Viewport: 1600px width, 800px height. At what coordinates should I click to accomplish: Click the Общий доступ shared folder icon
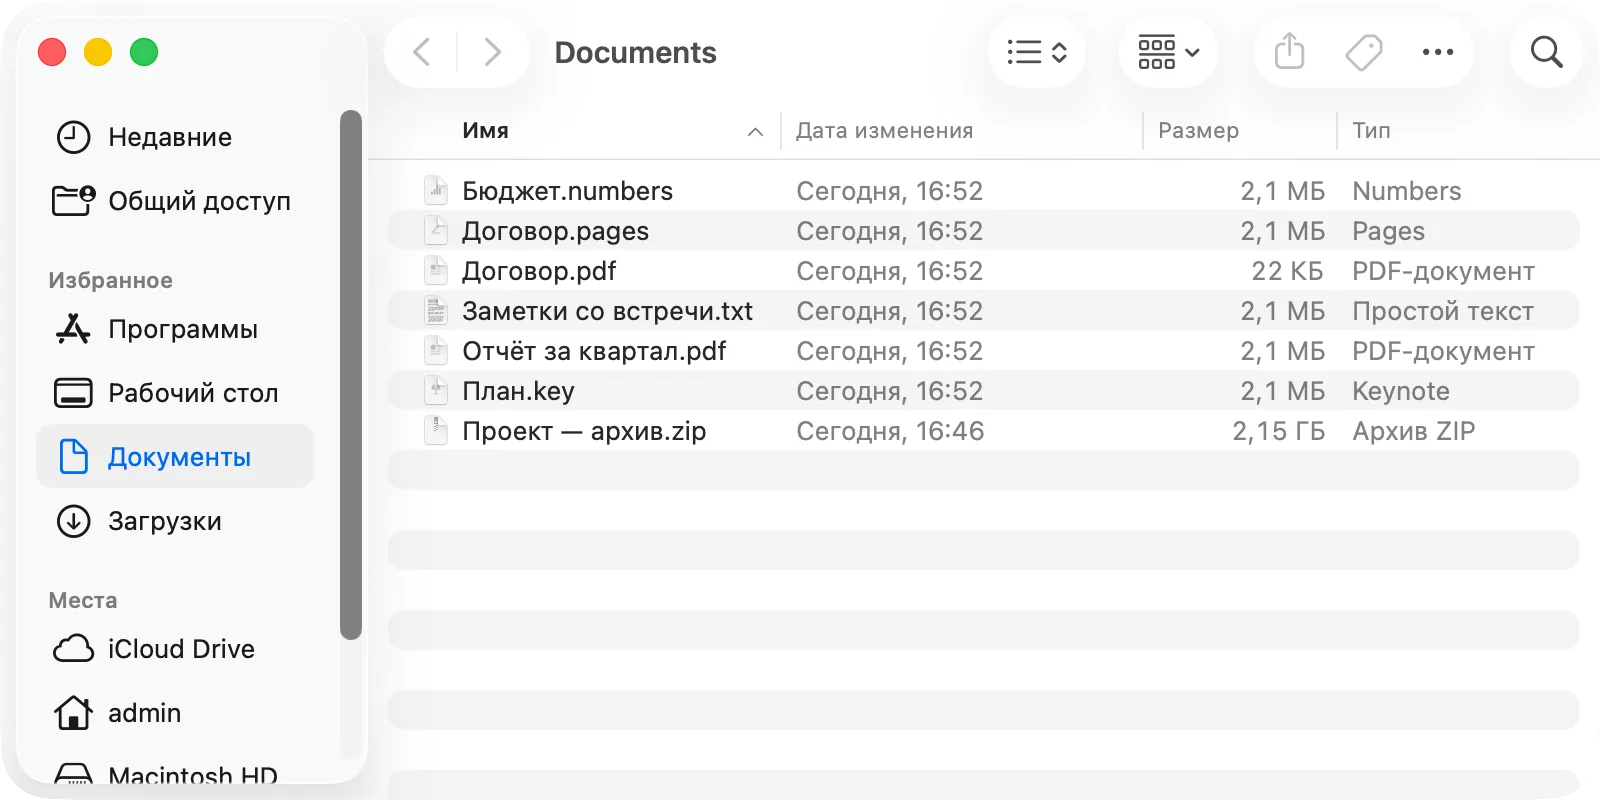[x=73, y=201]
